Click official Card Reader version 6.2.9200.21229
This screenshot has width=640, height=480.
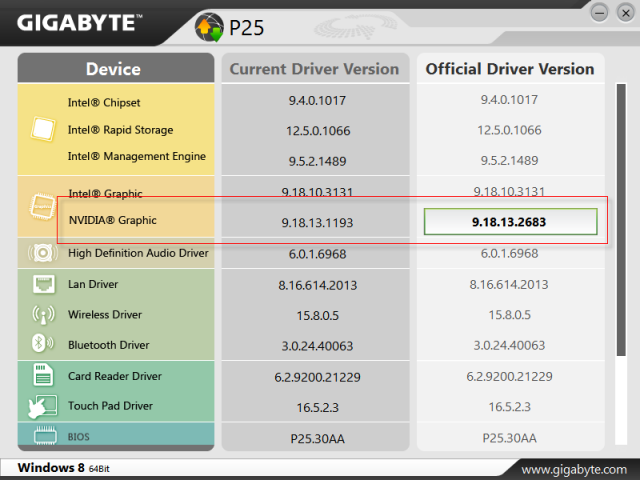(509, 376)
